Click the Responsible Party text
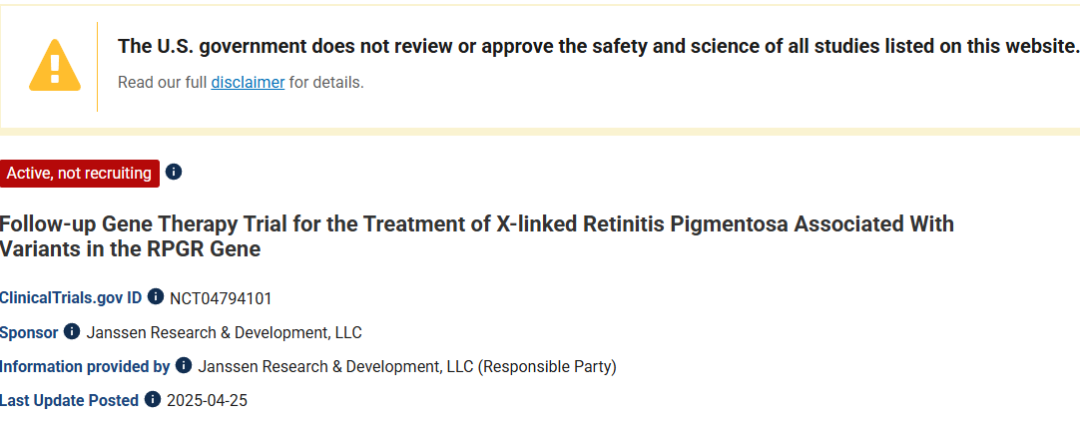The width and height of the screenshot is (1080, 426). [548, 366]
